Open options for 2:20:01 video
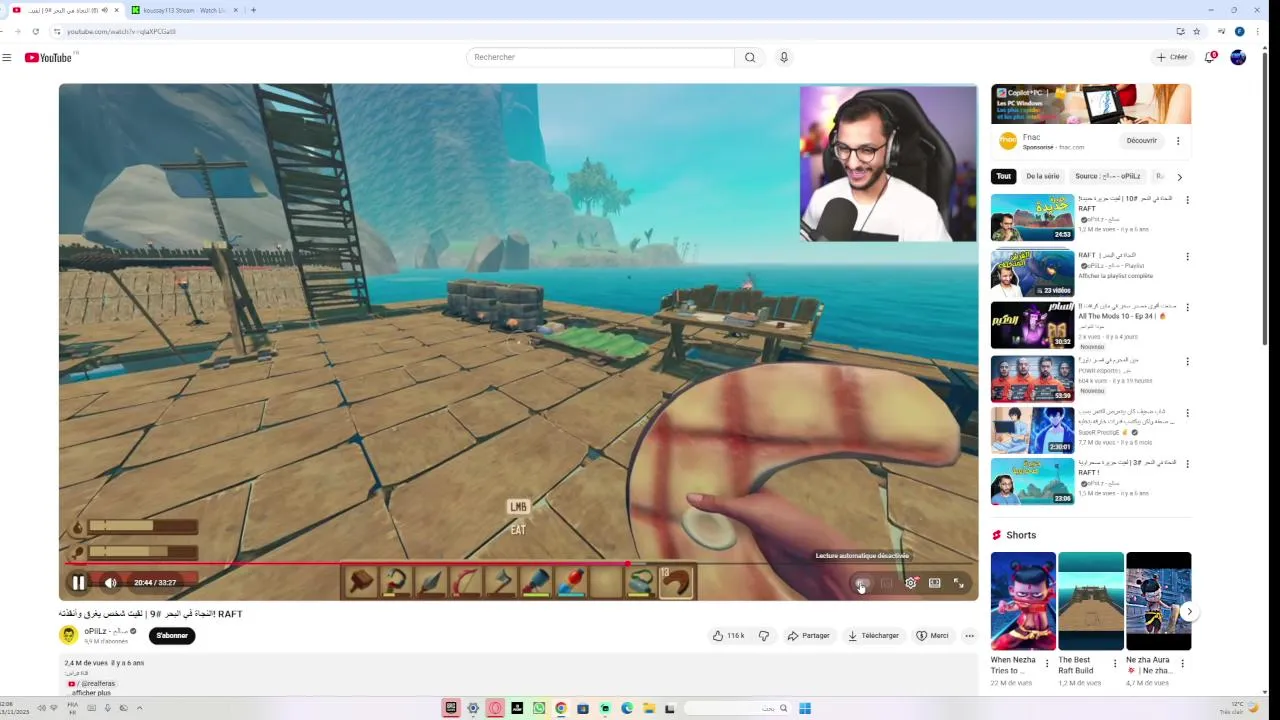 click(x=1187, y=413)
